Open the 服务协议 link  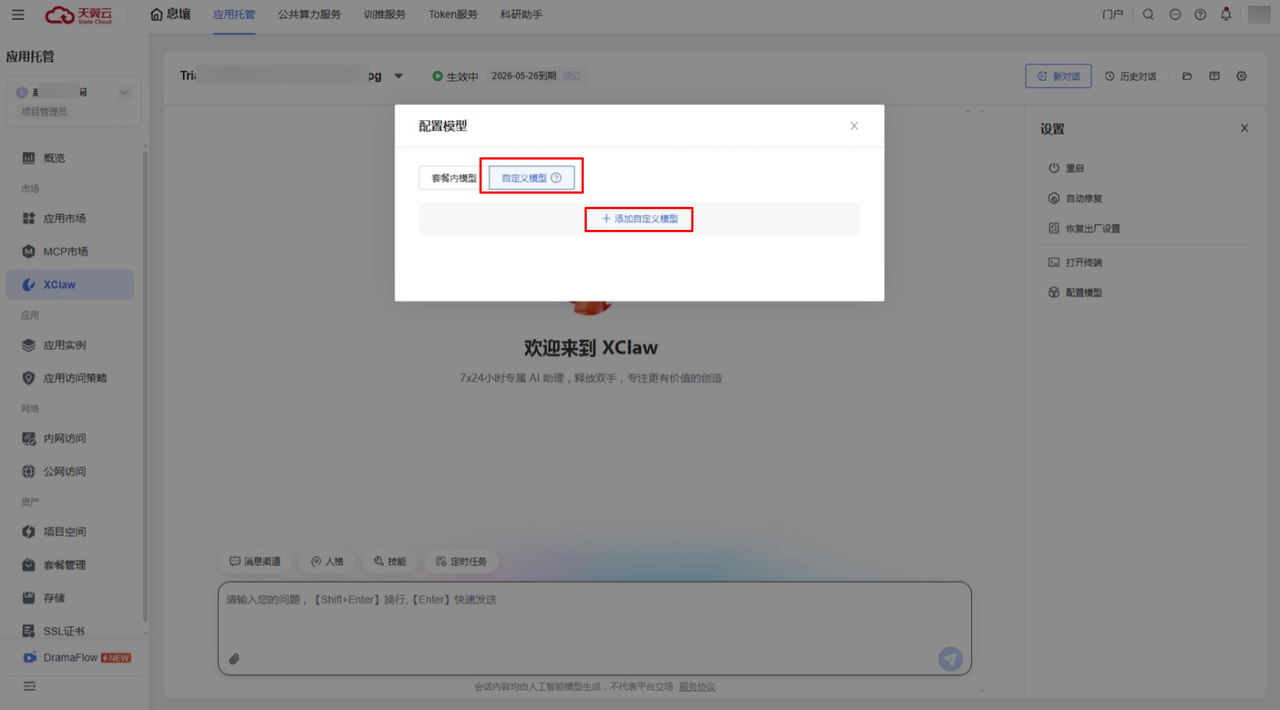697,687
